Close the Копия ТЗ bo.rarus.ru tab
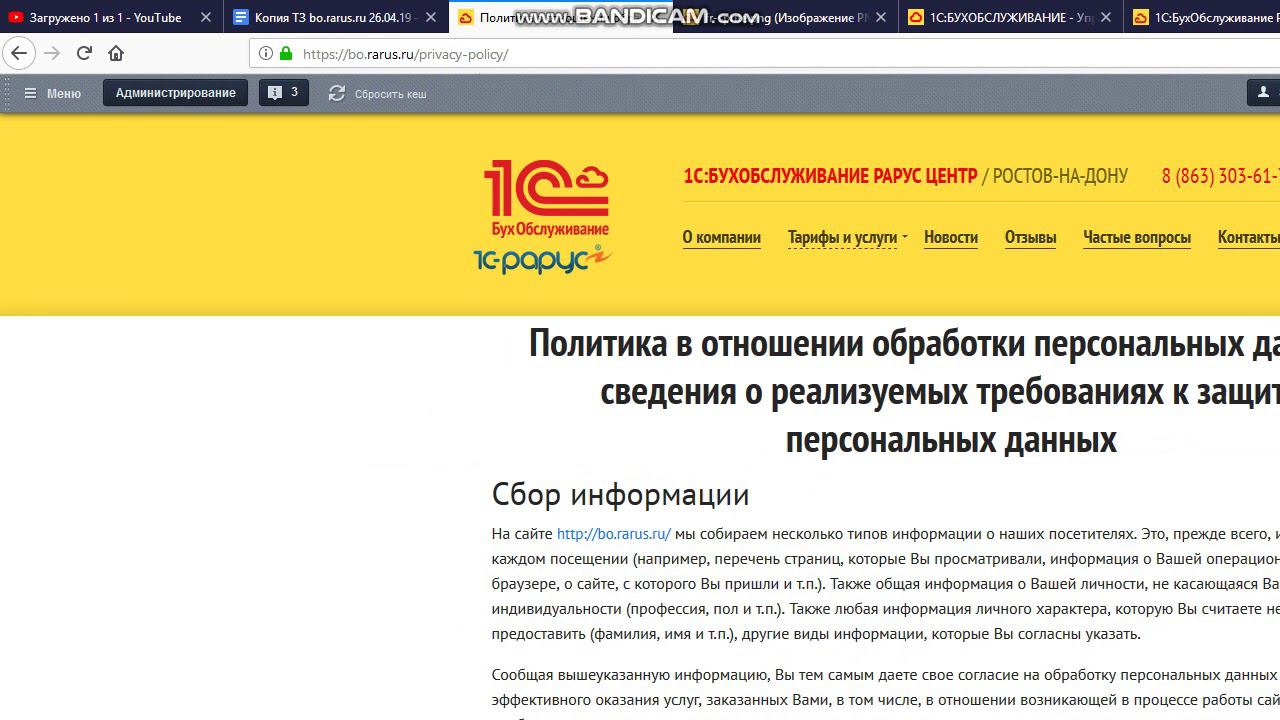 point(431,17)
